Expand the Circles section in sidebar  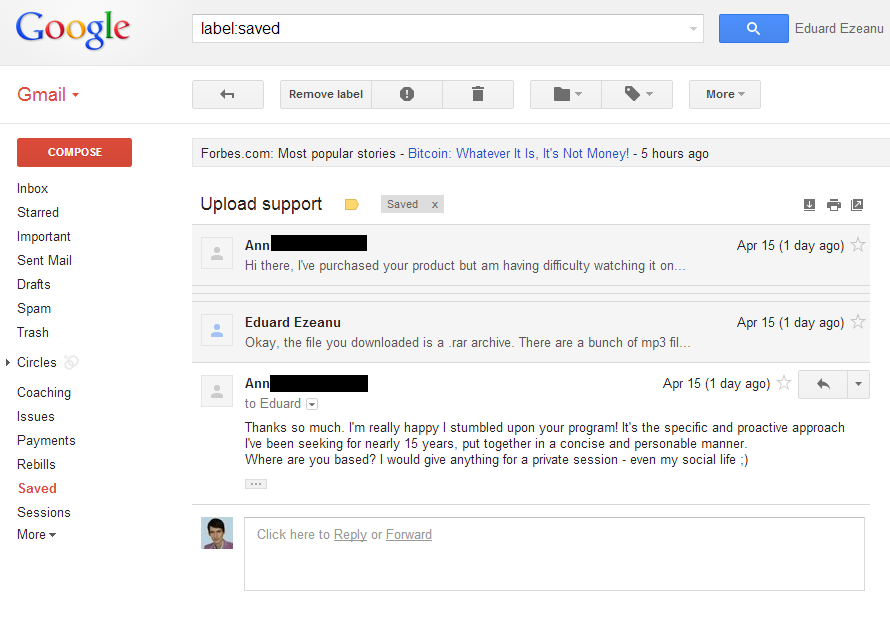[x=8, y=362]
